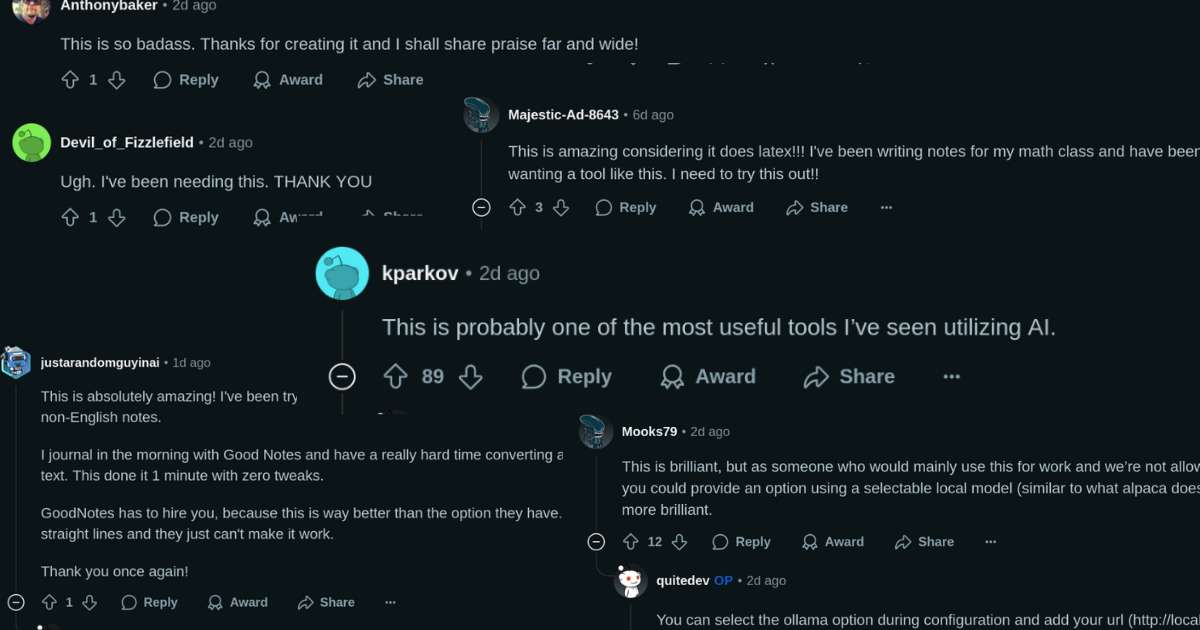Reply to kparkov's comment

point(566,376)
